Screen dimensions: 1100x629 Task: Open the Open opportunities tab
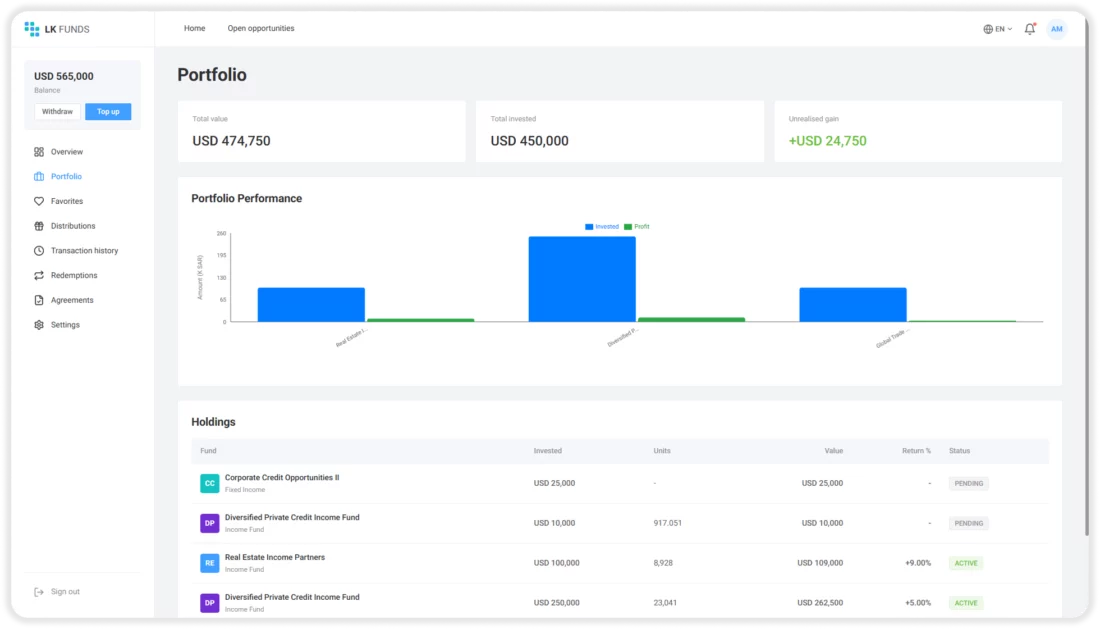tap(261, 29)
